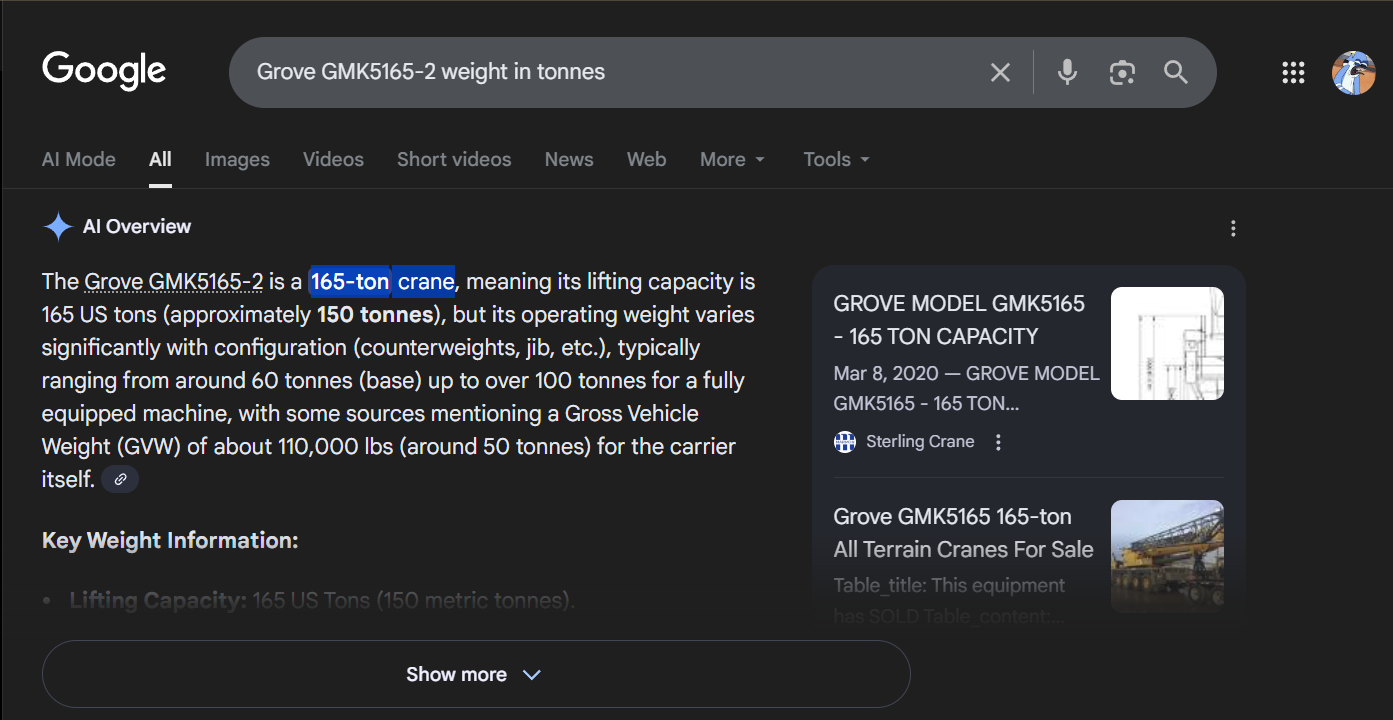Screen dimensions: 1393x720
Task: Click the magnifying glass search icon
Action: click(x=1176, y=72)
